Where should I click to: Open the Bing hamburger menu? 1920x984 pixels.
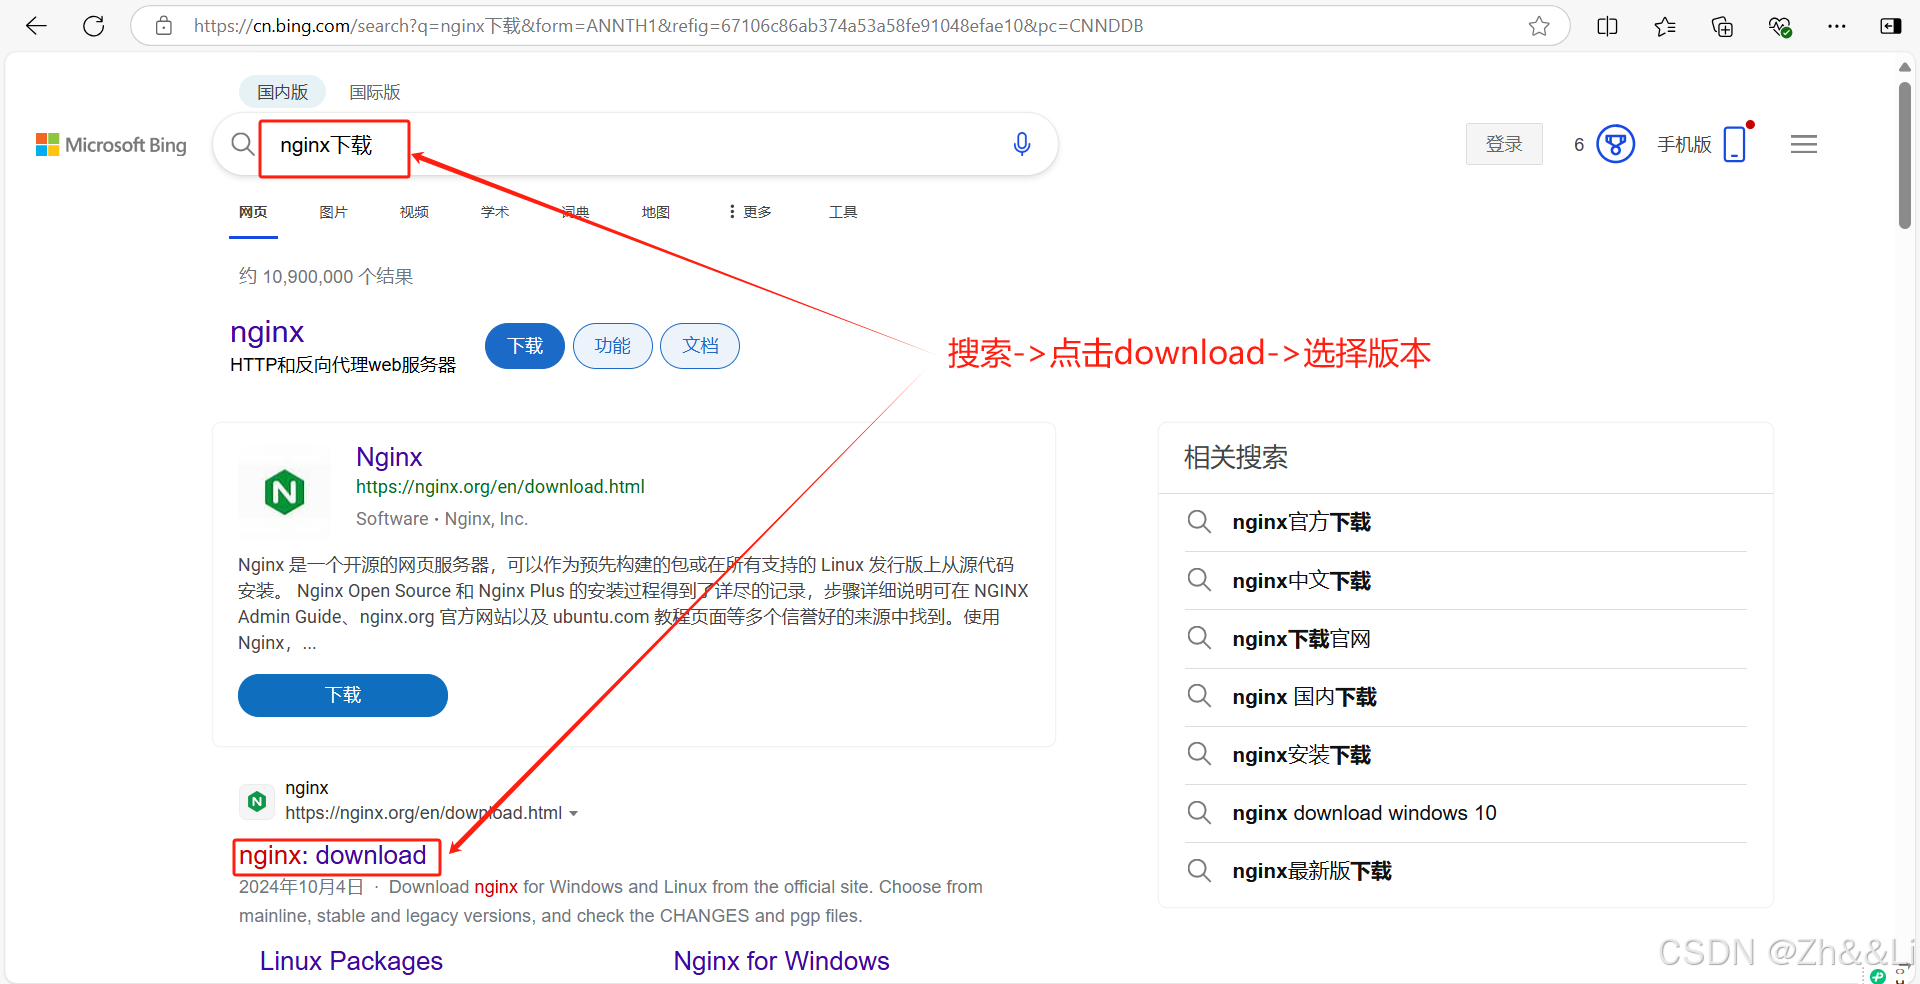(x=1804, y=144)
